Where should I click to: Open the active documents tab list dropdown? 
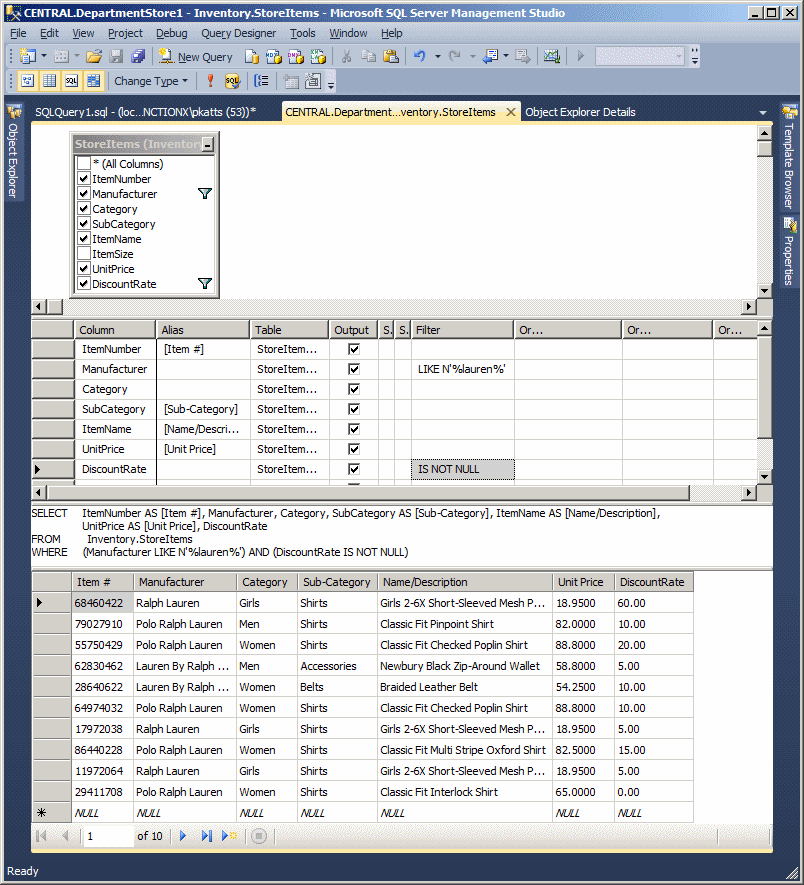(x=763, y=113)
